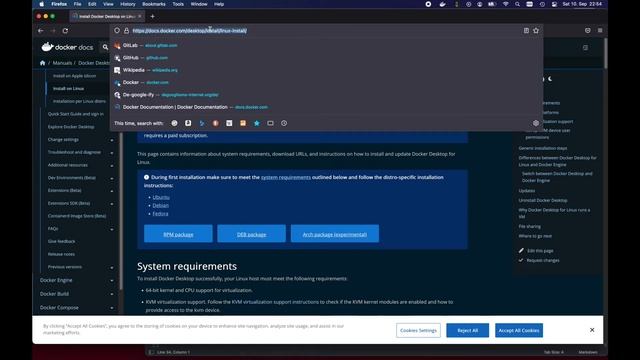Viewport: 640px width, 360px height.
Task: Reload the page with refresh icon
Action: pyautogui.click(x=65, y=31)
